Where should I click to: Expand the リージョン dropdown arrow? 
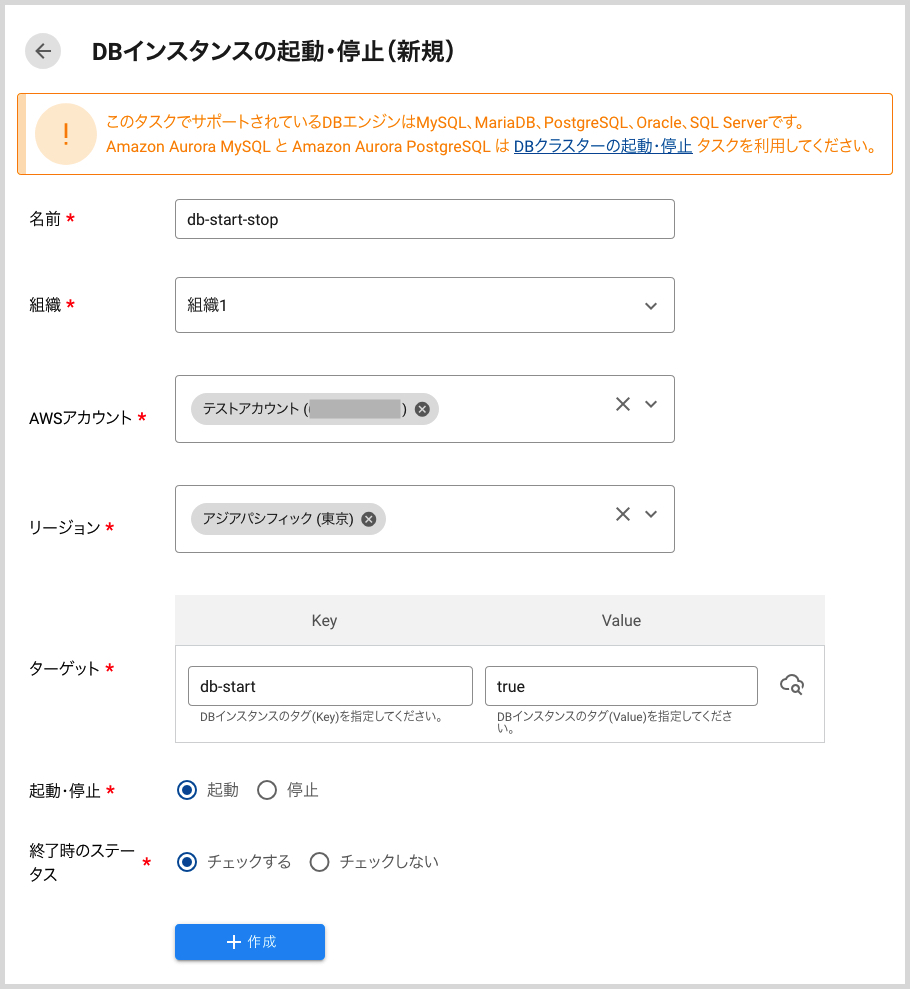click(x=651, y=514)
